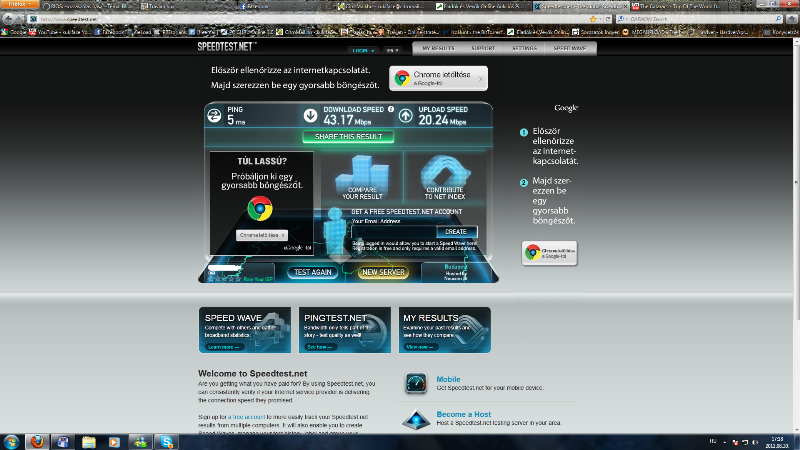Open the Windows Live Messenger taskbar icon
Image resolution: width=800 pixels, height=450 pixels.
(x=140, y=442)
